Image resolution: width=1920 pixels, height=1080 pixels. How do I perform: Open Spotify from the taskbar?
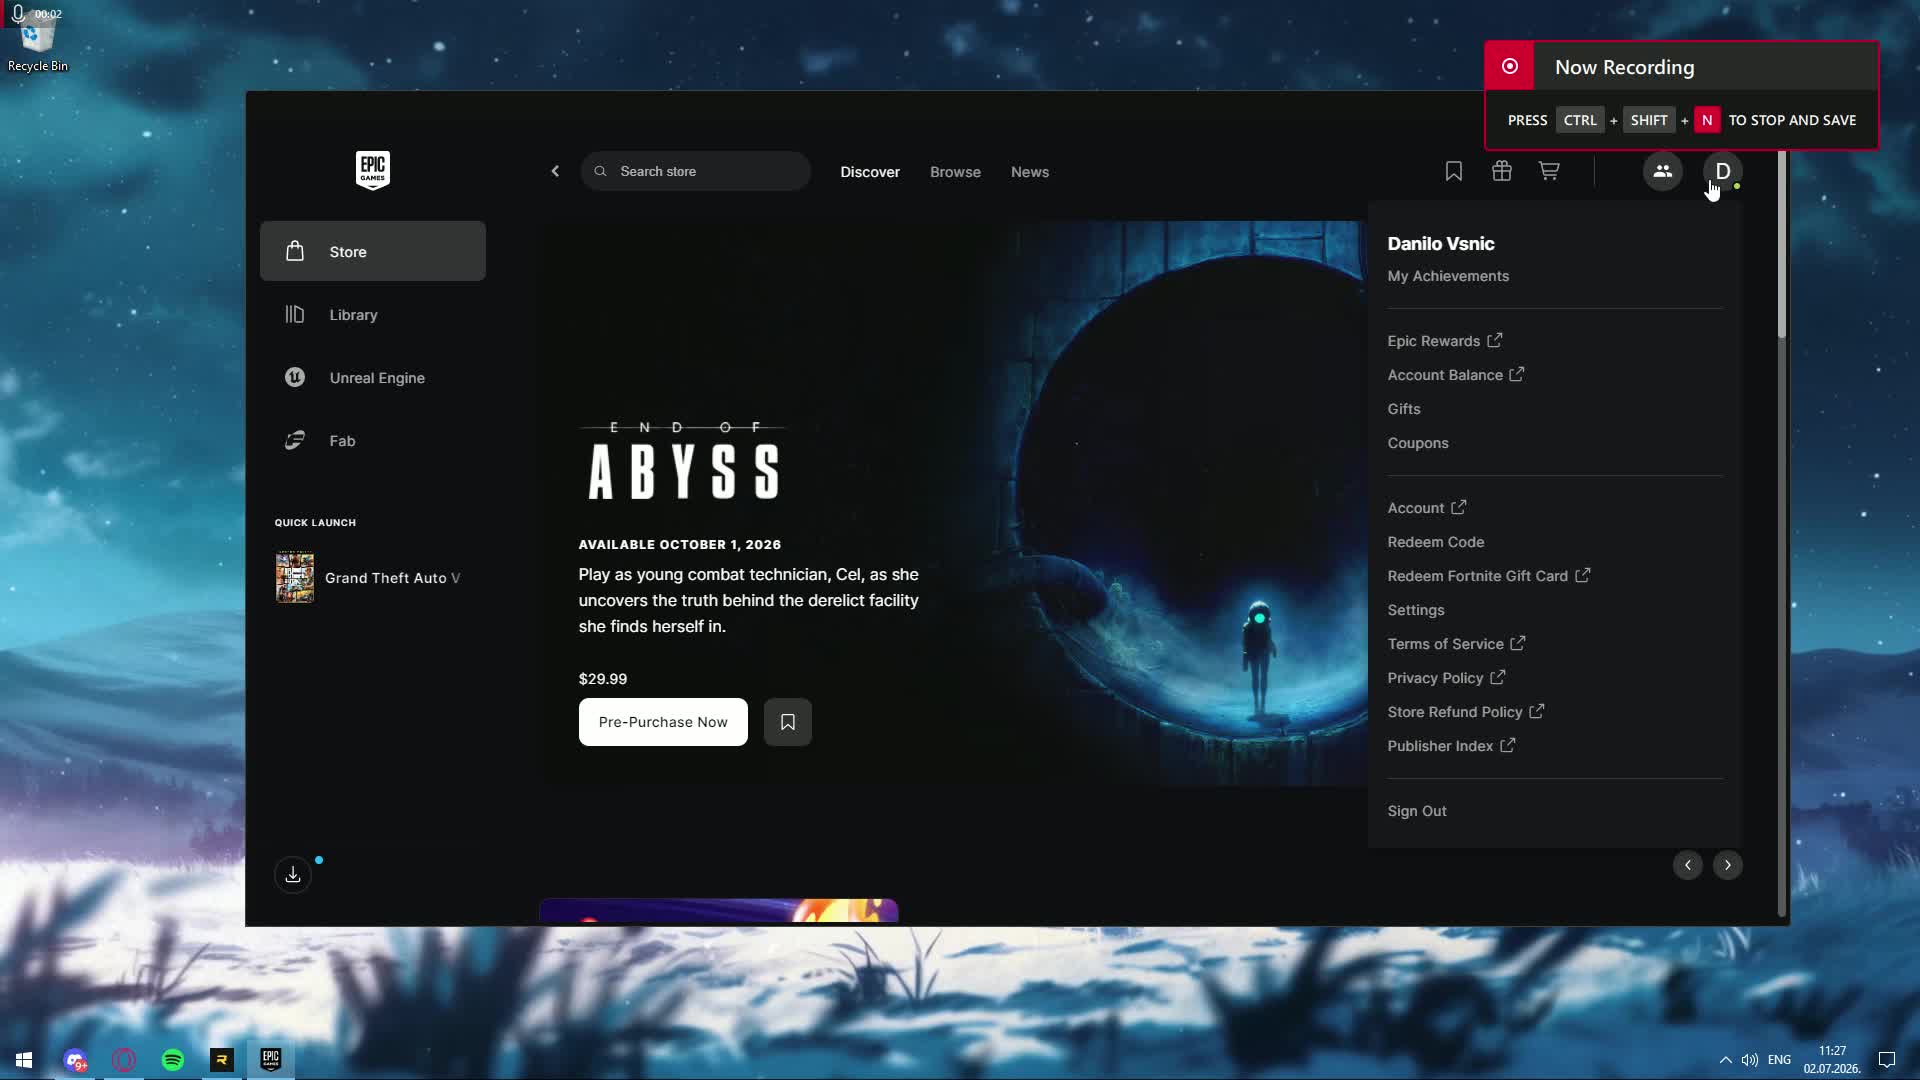[x=173, y=1060]
